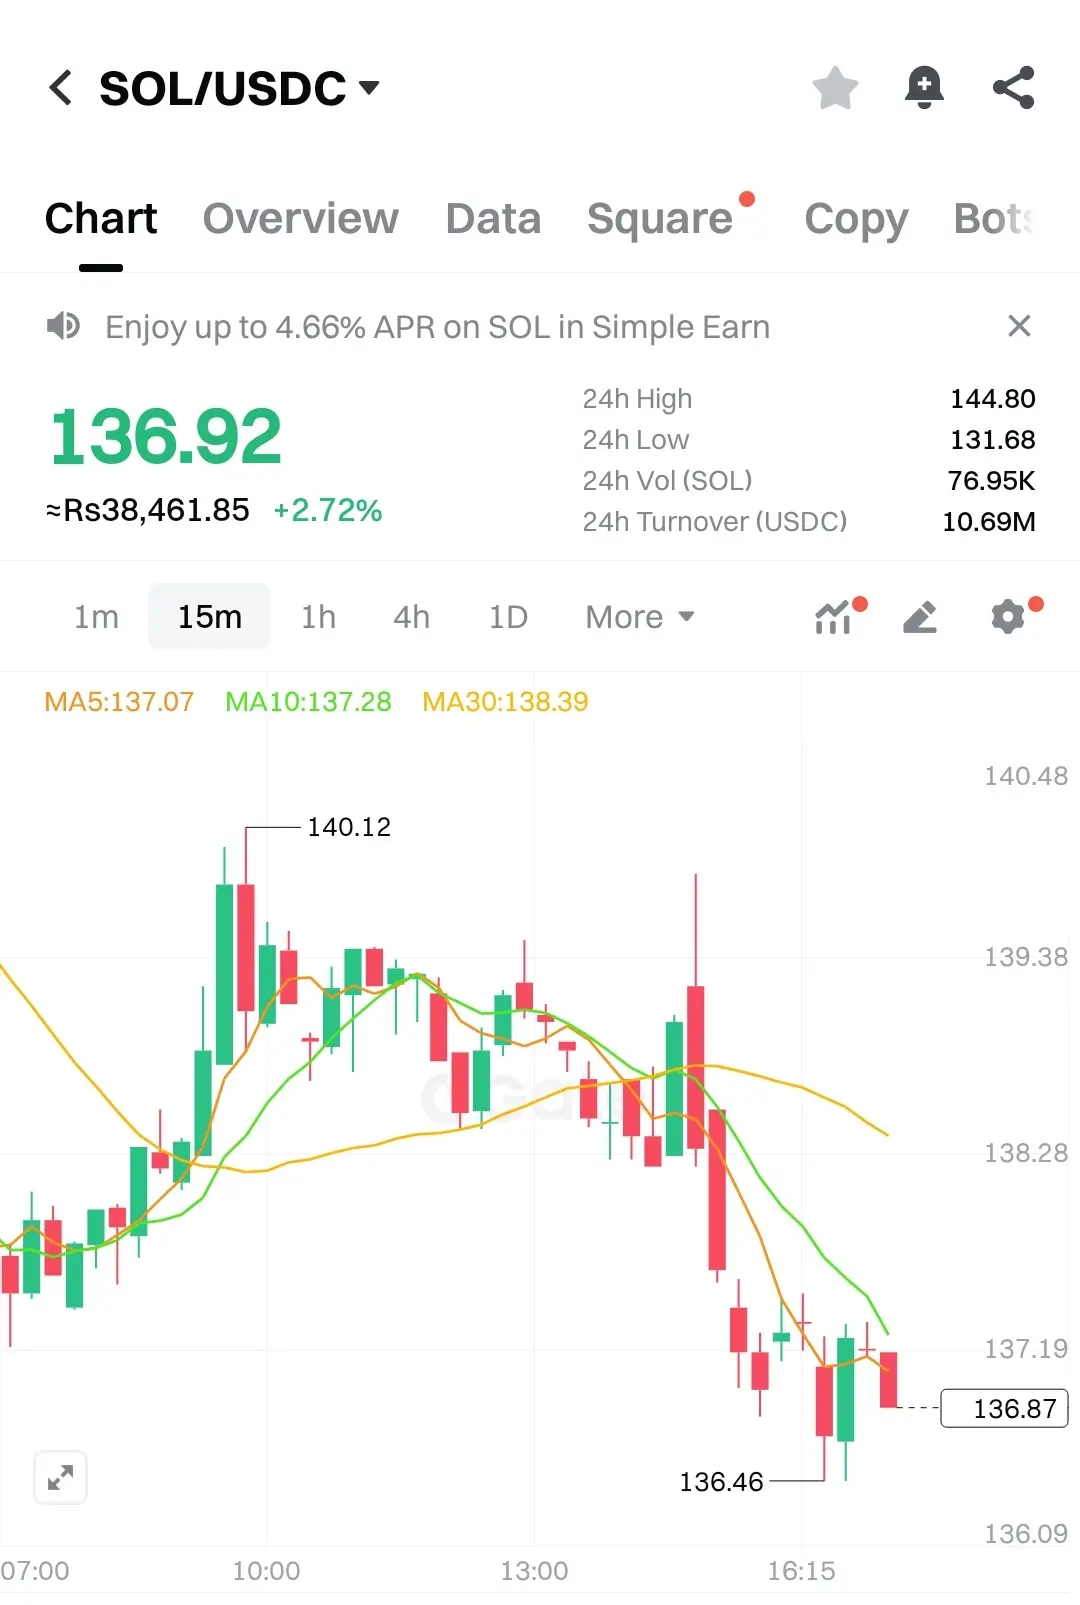Switch to the Overview tab

click(x=301, y=219)
